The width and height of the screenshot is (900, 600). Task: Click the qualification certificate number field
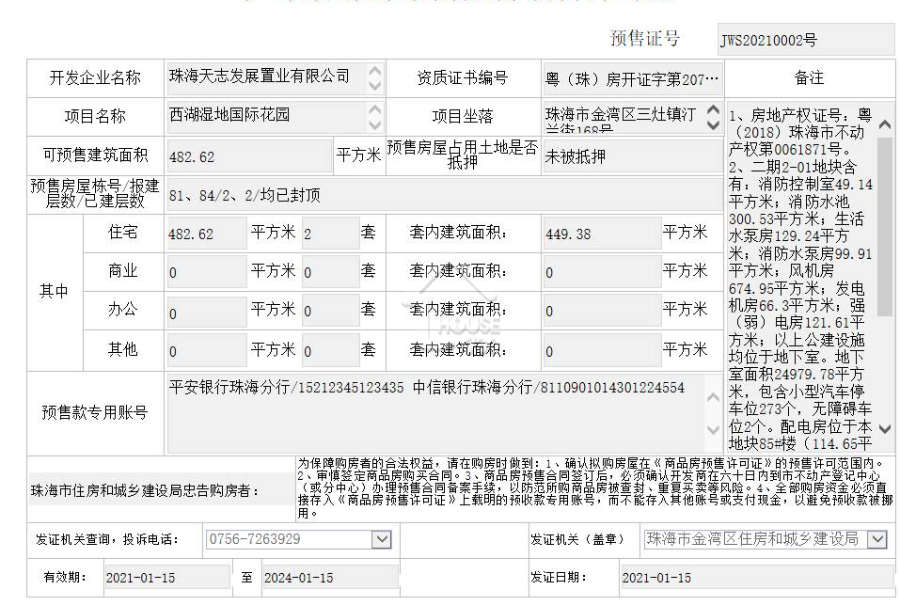[x=632, y=79]
